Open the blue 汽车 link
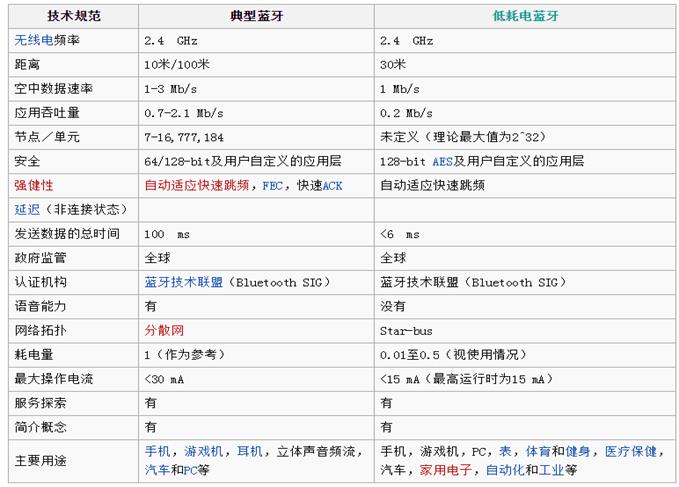The image size is (679, 487). click(x=158, y=470)
